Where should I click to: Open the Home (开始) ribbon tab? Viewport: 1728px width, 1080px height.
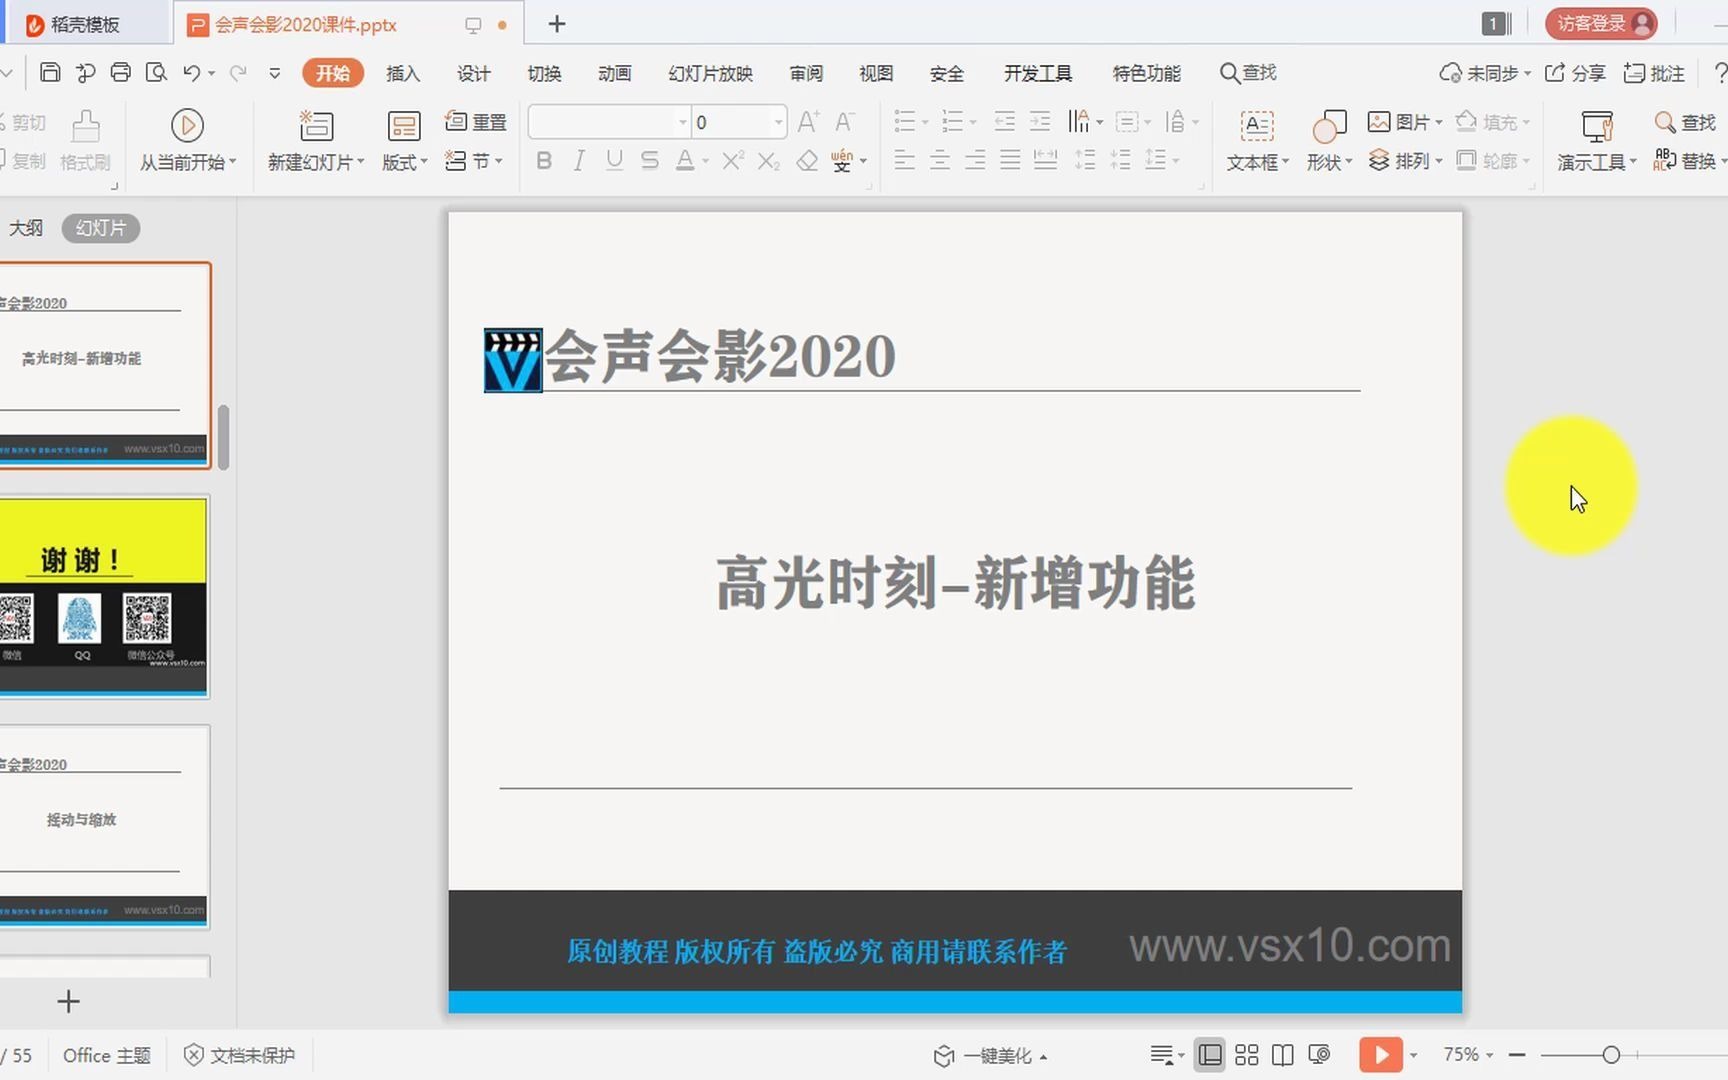point(333,73)
